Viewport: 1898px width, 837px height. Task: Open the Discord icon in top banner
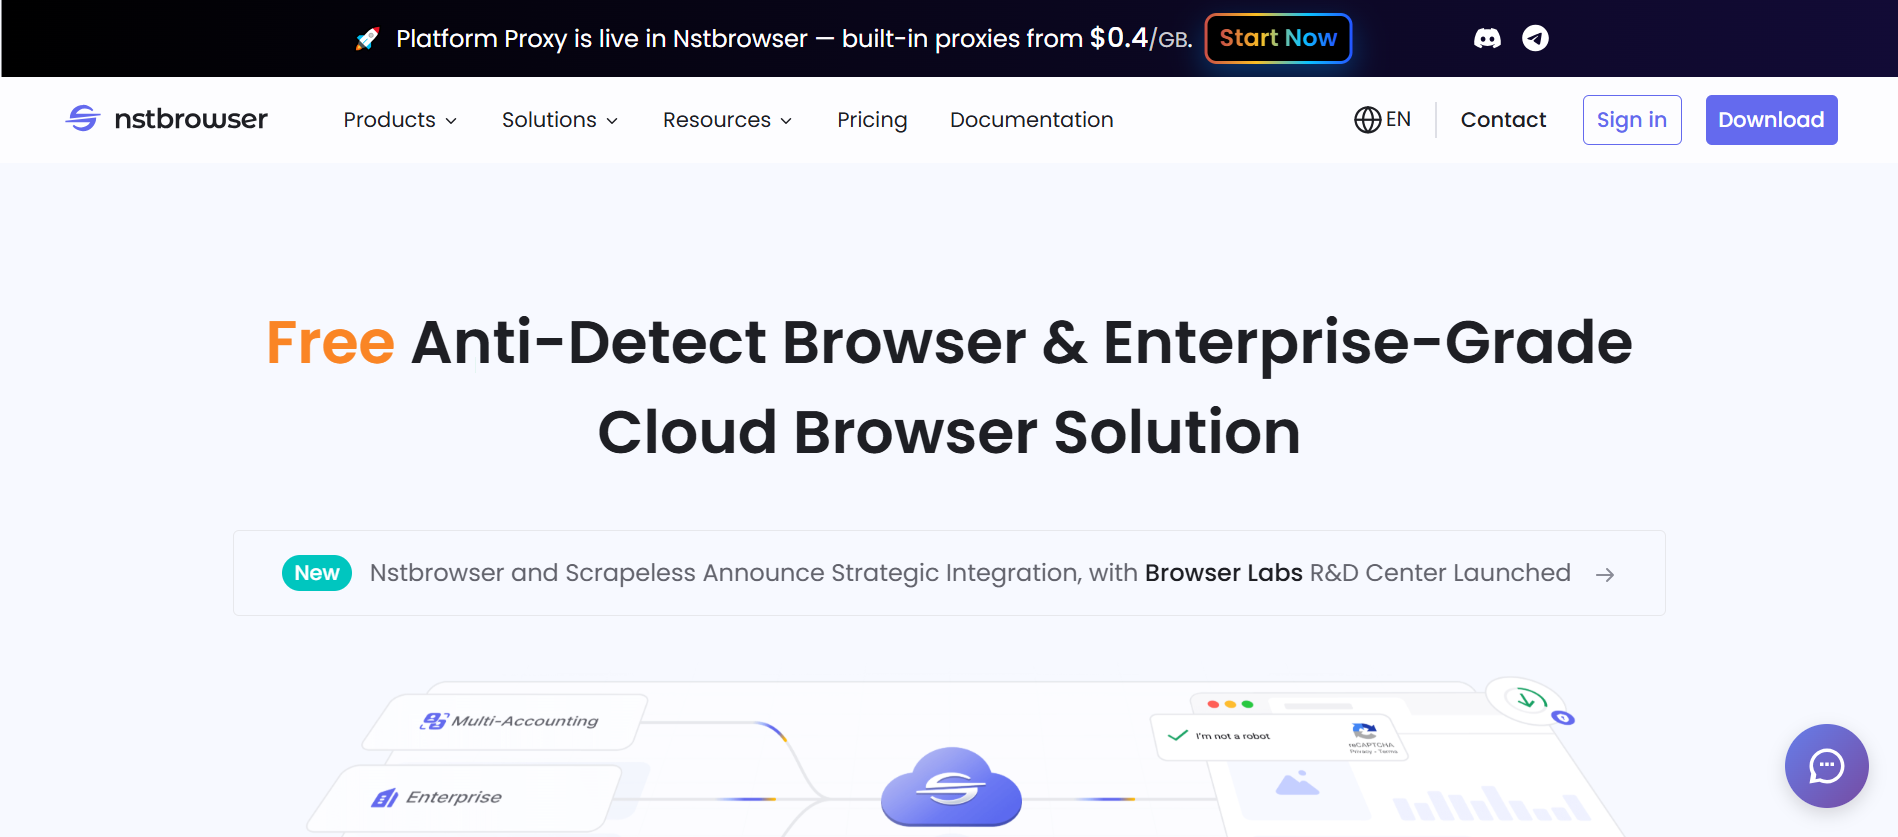pyautogui.click(x=1487, y=38)
